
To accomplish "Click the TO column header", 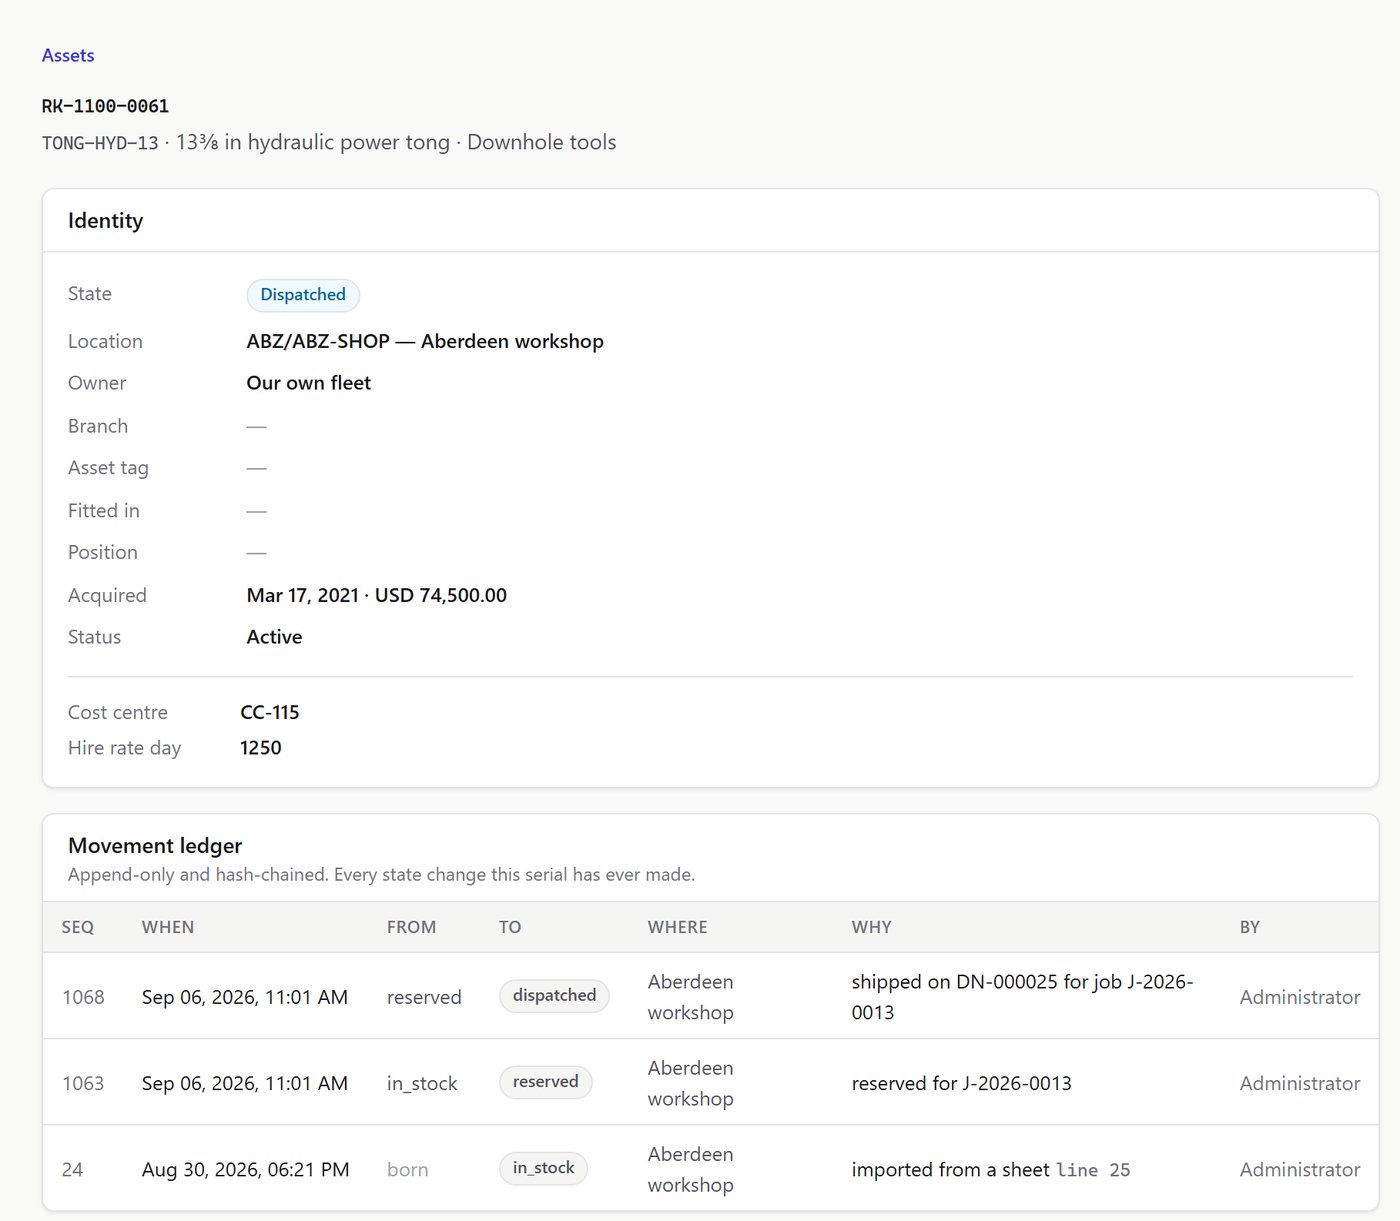I will [510, 927].
